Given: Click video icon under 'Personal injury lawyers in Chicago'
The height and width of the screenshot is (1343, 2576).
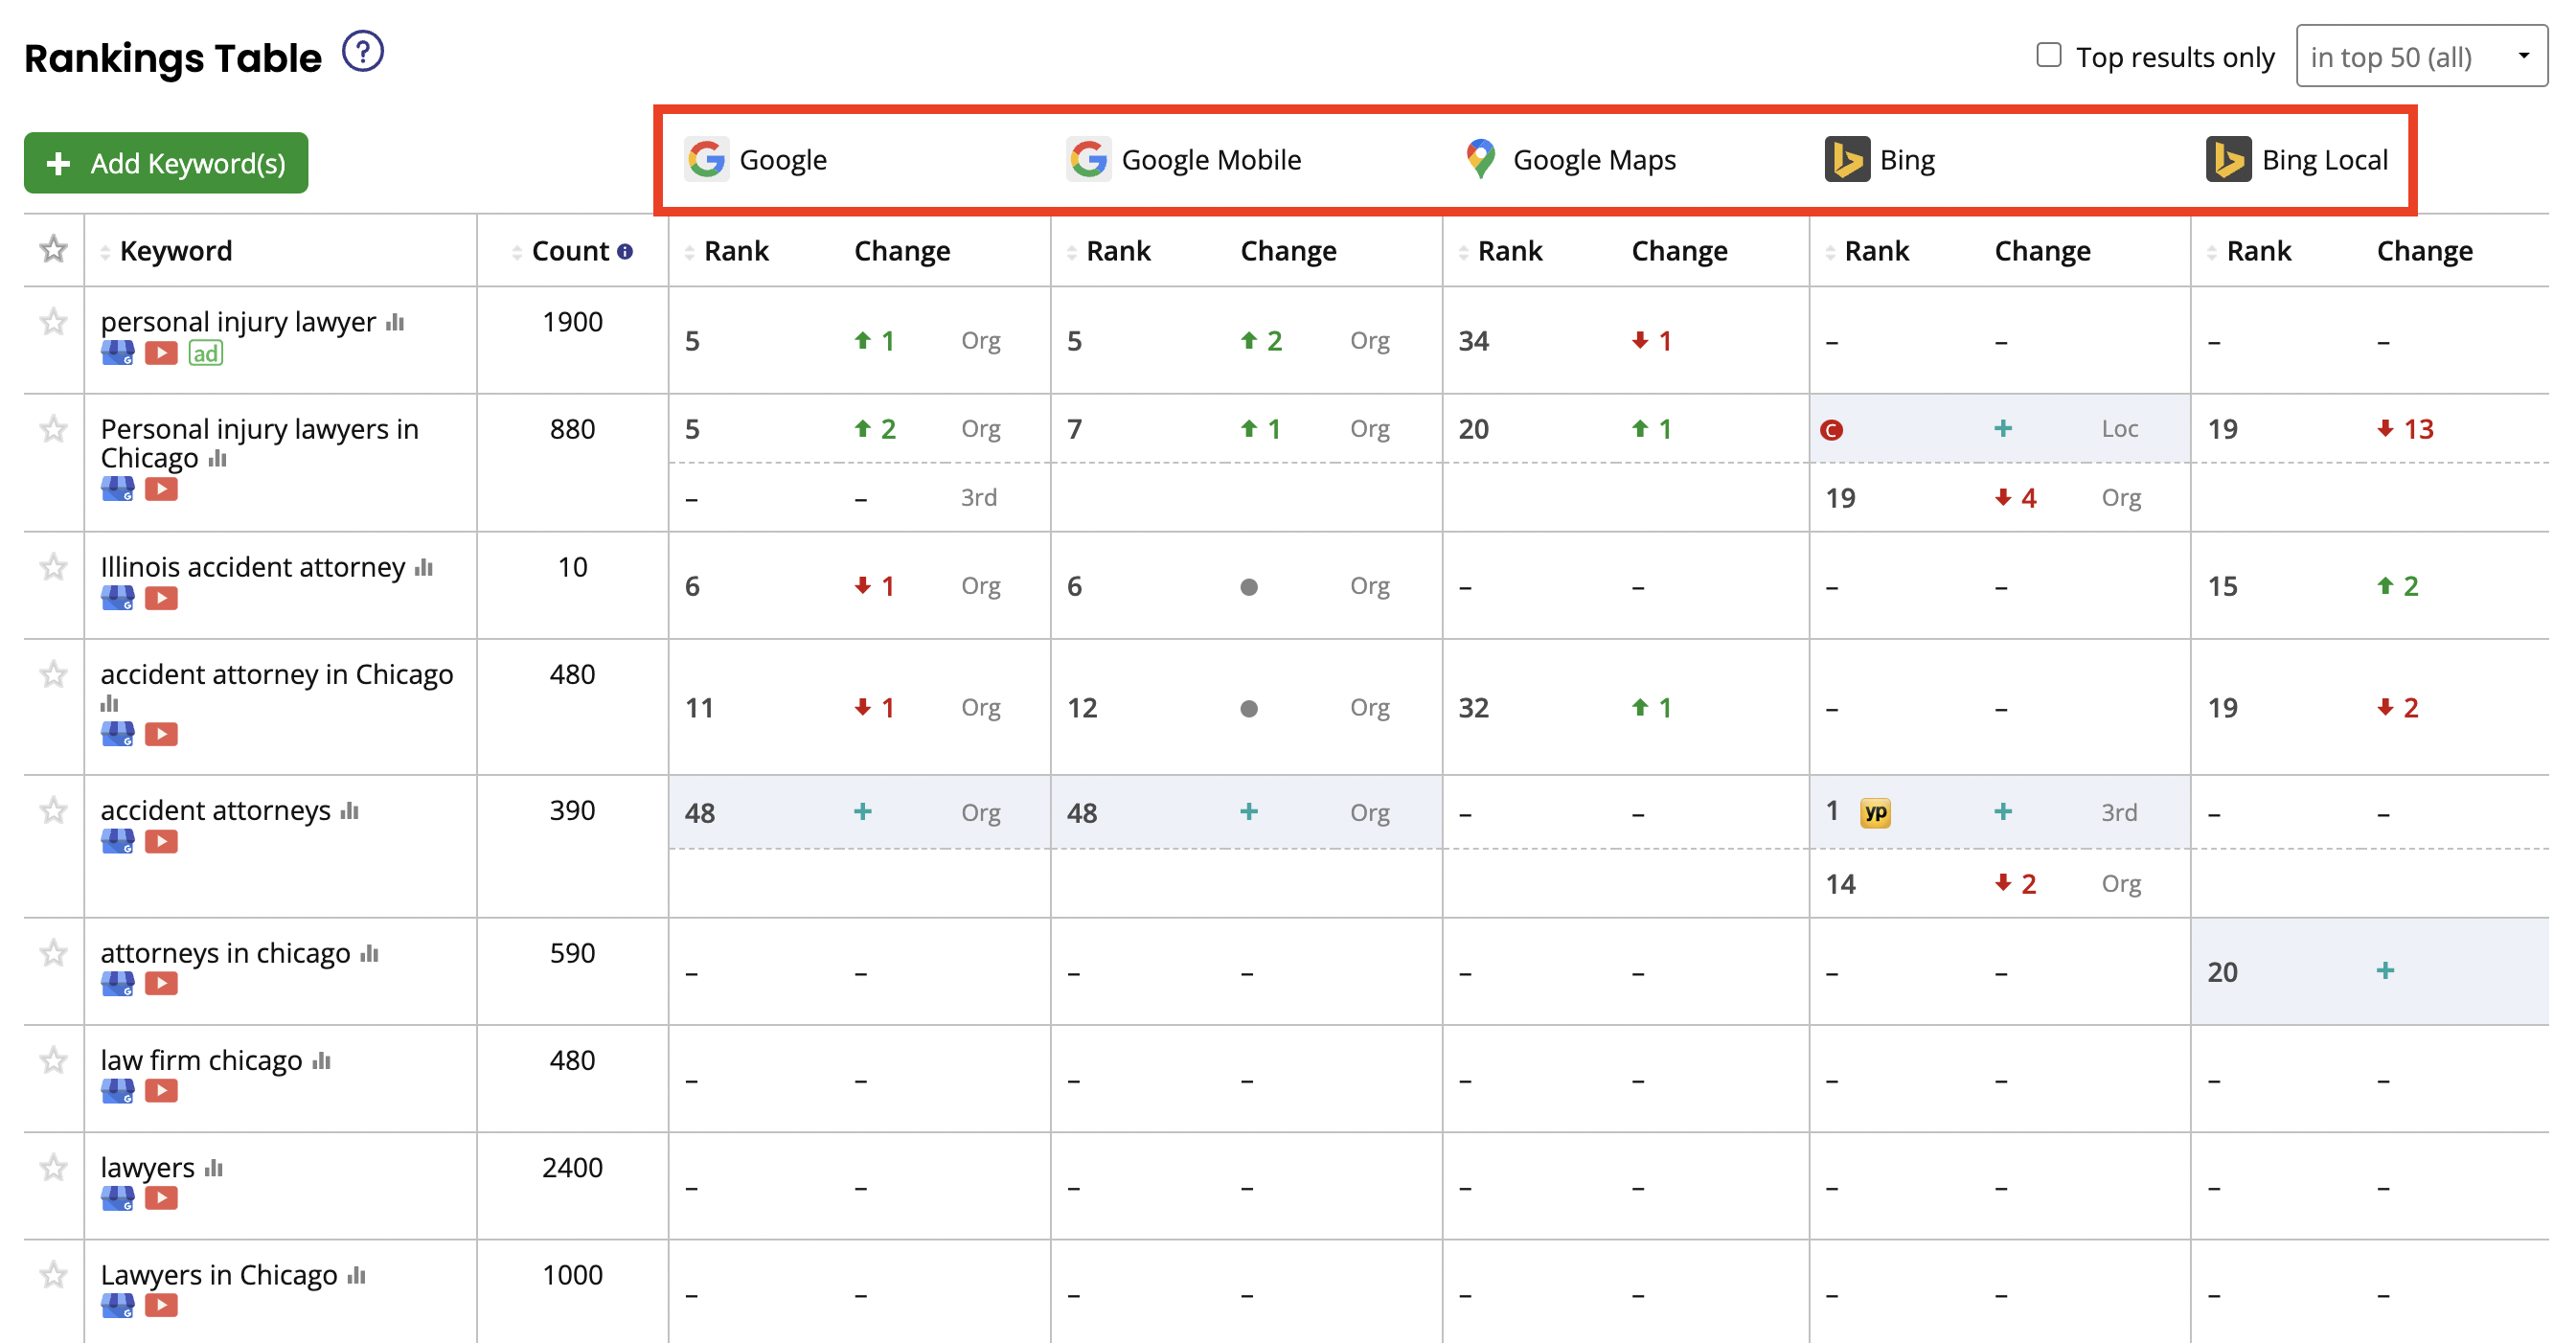Looking at the screenshot, I should tap(161, 489).
